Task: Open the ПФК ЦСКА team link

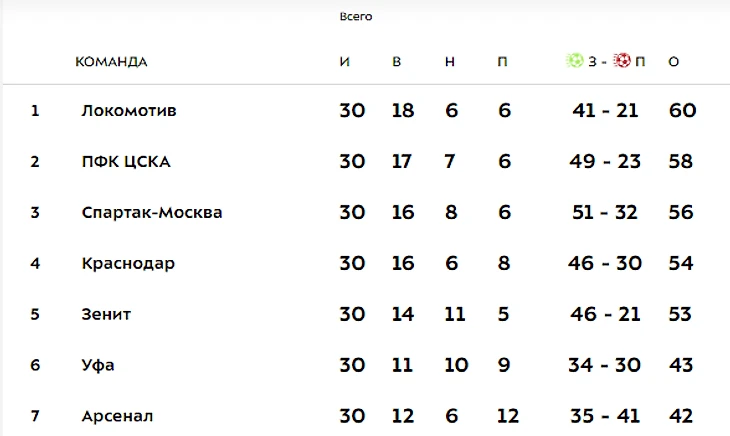Action: [126, 161]
